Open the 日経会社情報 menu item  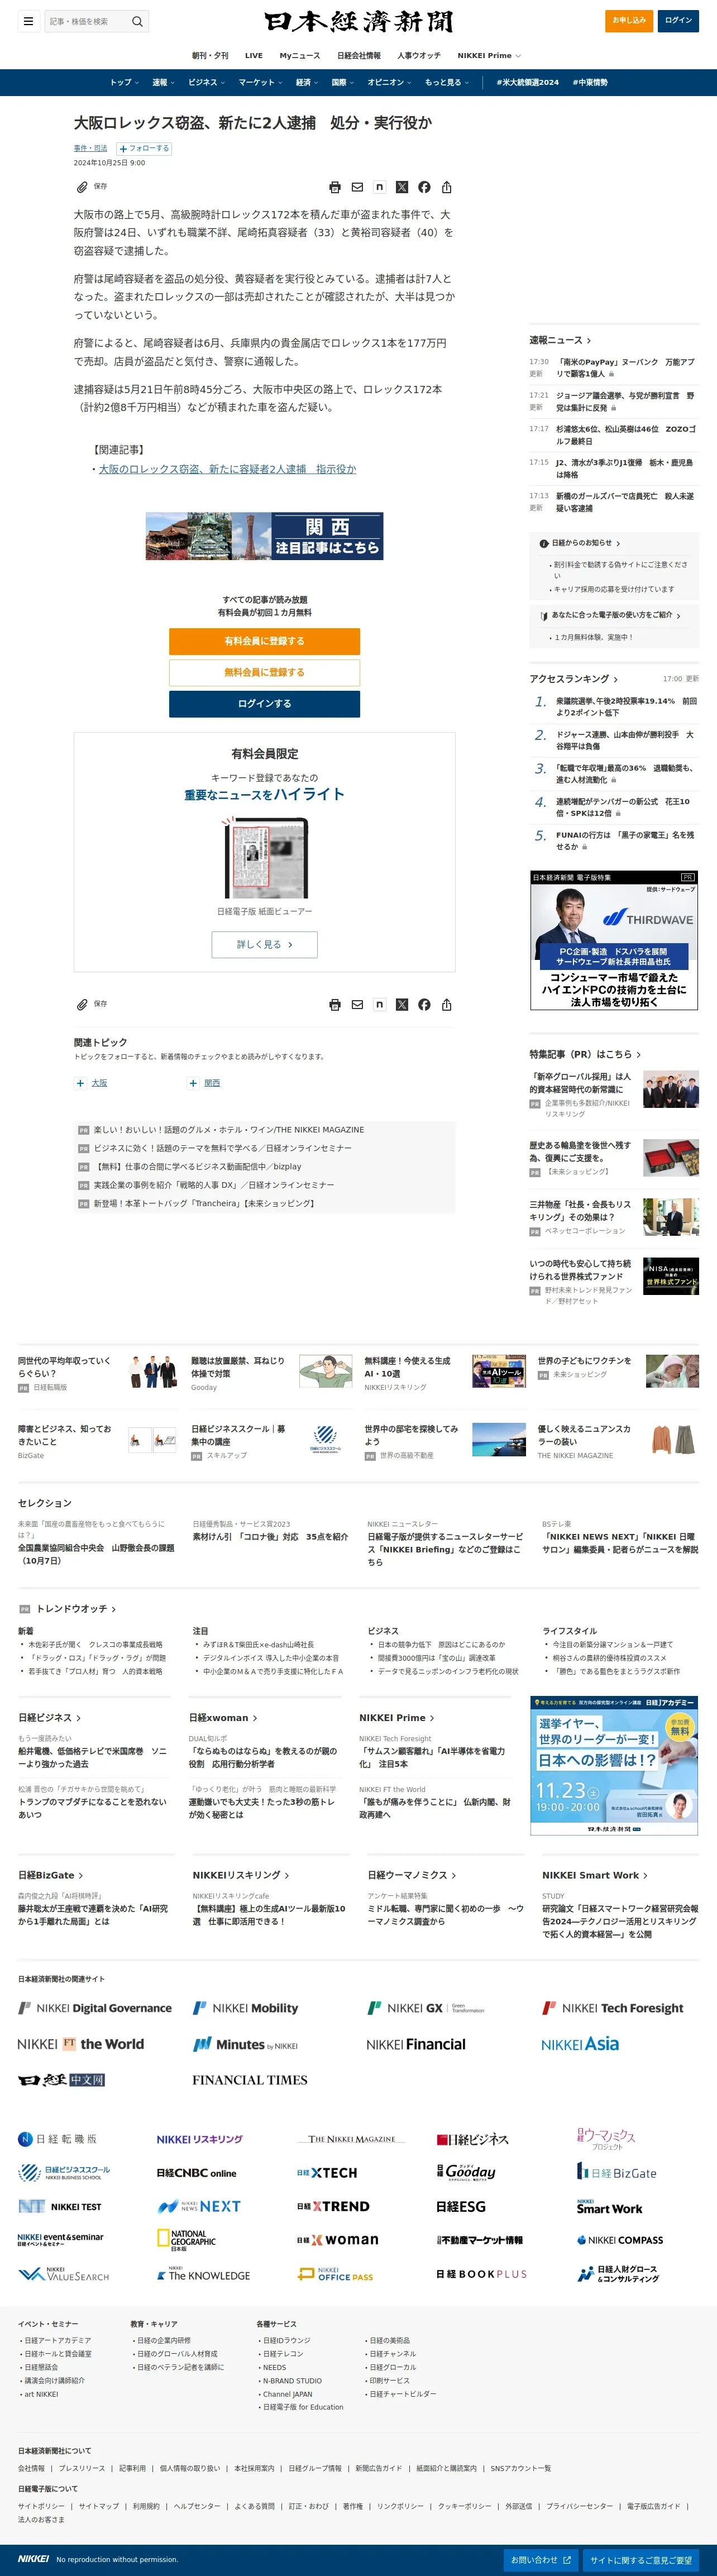tap(359, 56)
